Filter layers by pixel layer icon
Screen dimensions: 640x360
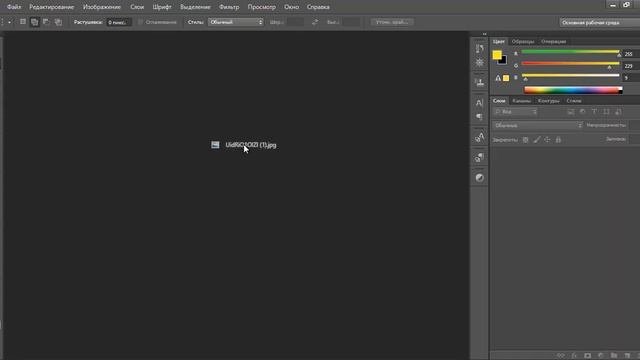(571, 112)
